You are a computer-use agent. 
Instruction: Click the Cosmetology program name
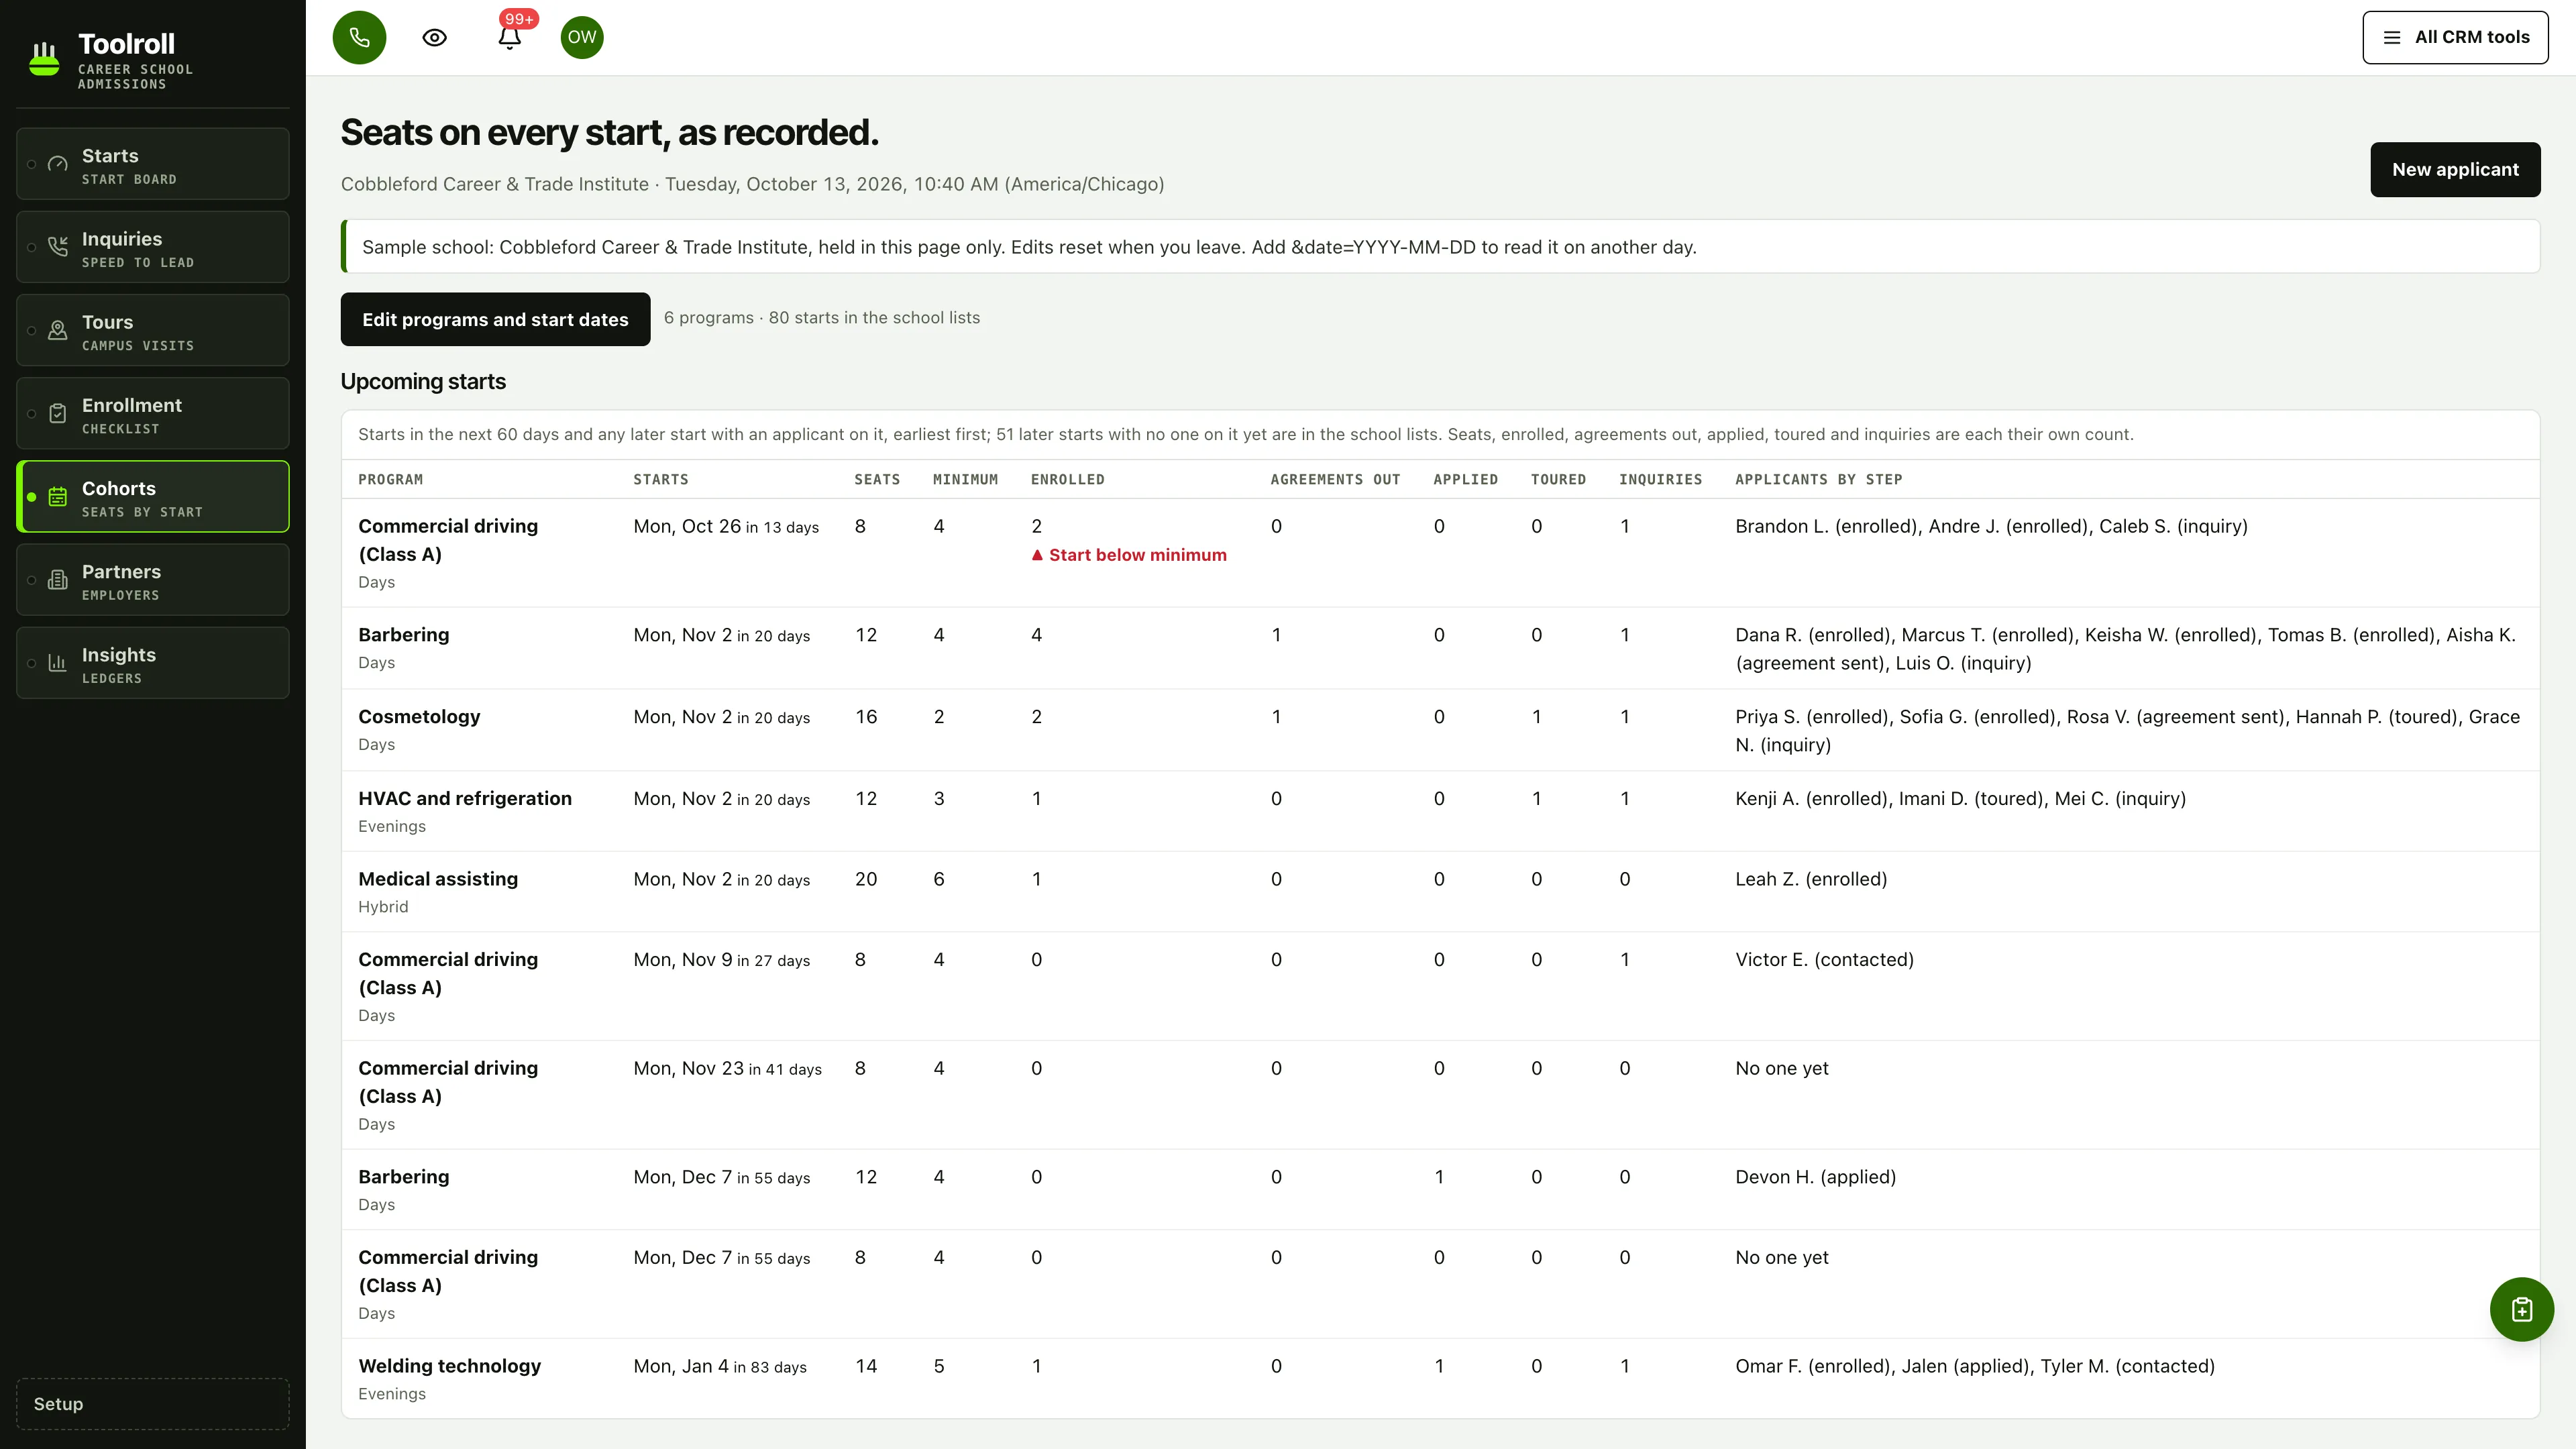point(419,717)
